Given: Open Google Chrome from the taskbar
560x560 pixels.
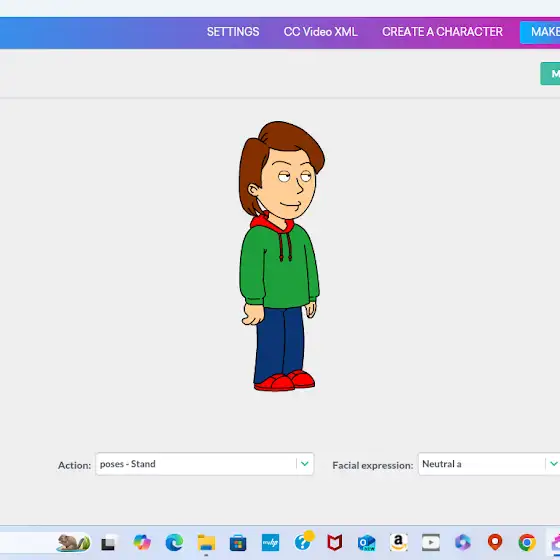Looking at the screenshot, I should tap(527, 543).
